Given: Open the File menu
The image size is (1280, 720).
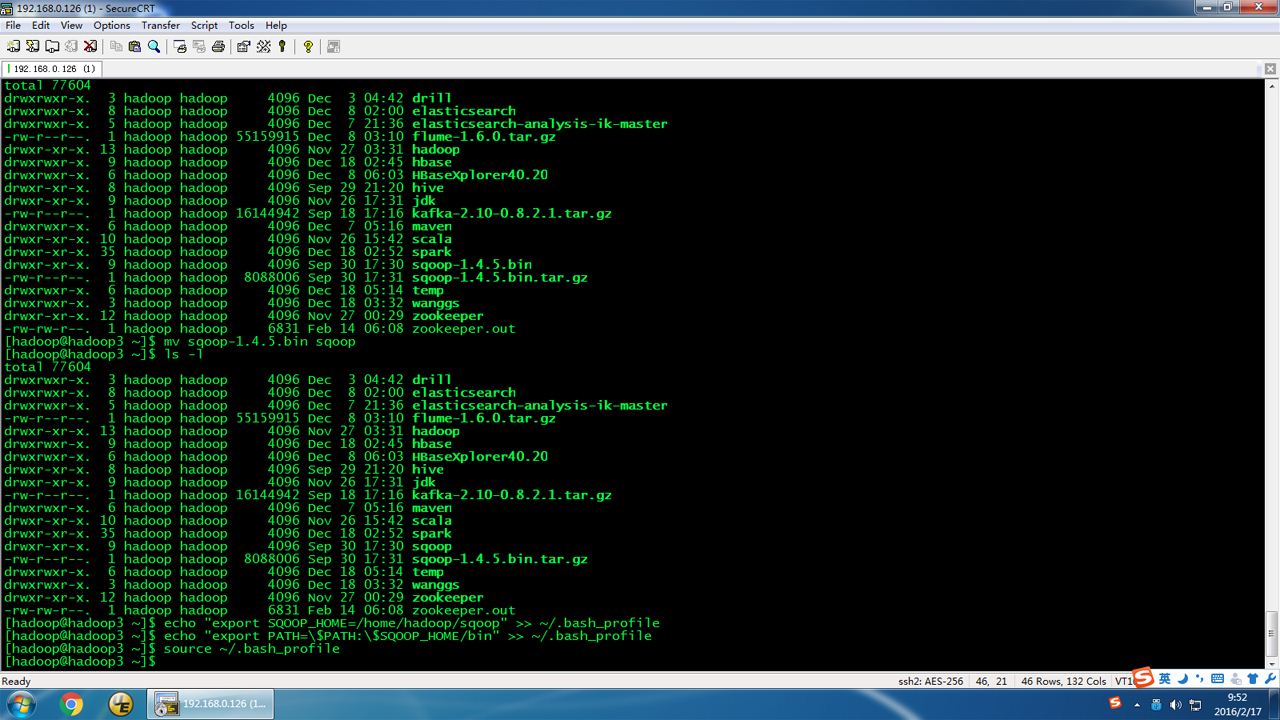Looking at the screenshot, I should (13, 25).
